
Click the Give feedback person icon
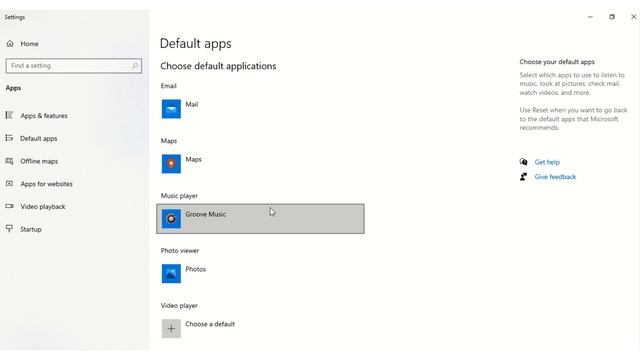pyautogui.click(x=523, y=177)
